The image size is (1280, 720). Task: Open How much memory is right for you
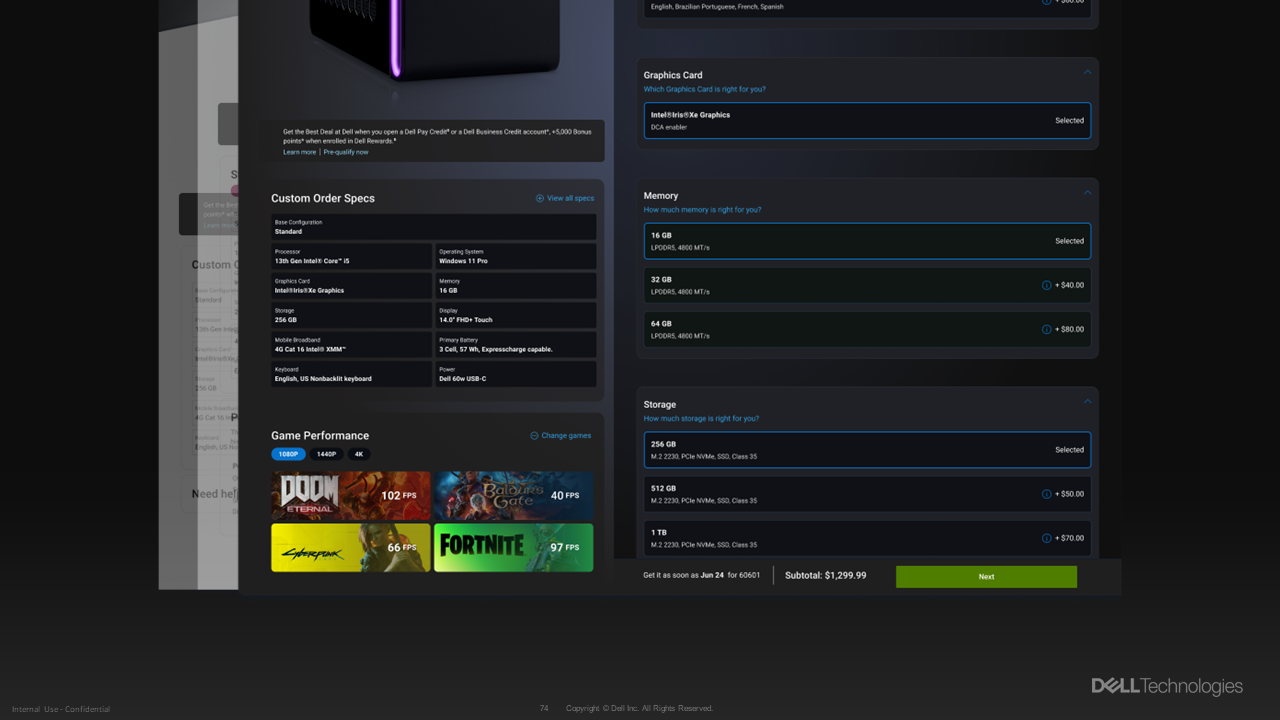tap(702, 210)
